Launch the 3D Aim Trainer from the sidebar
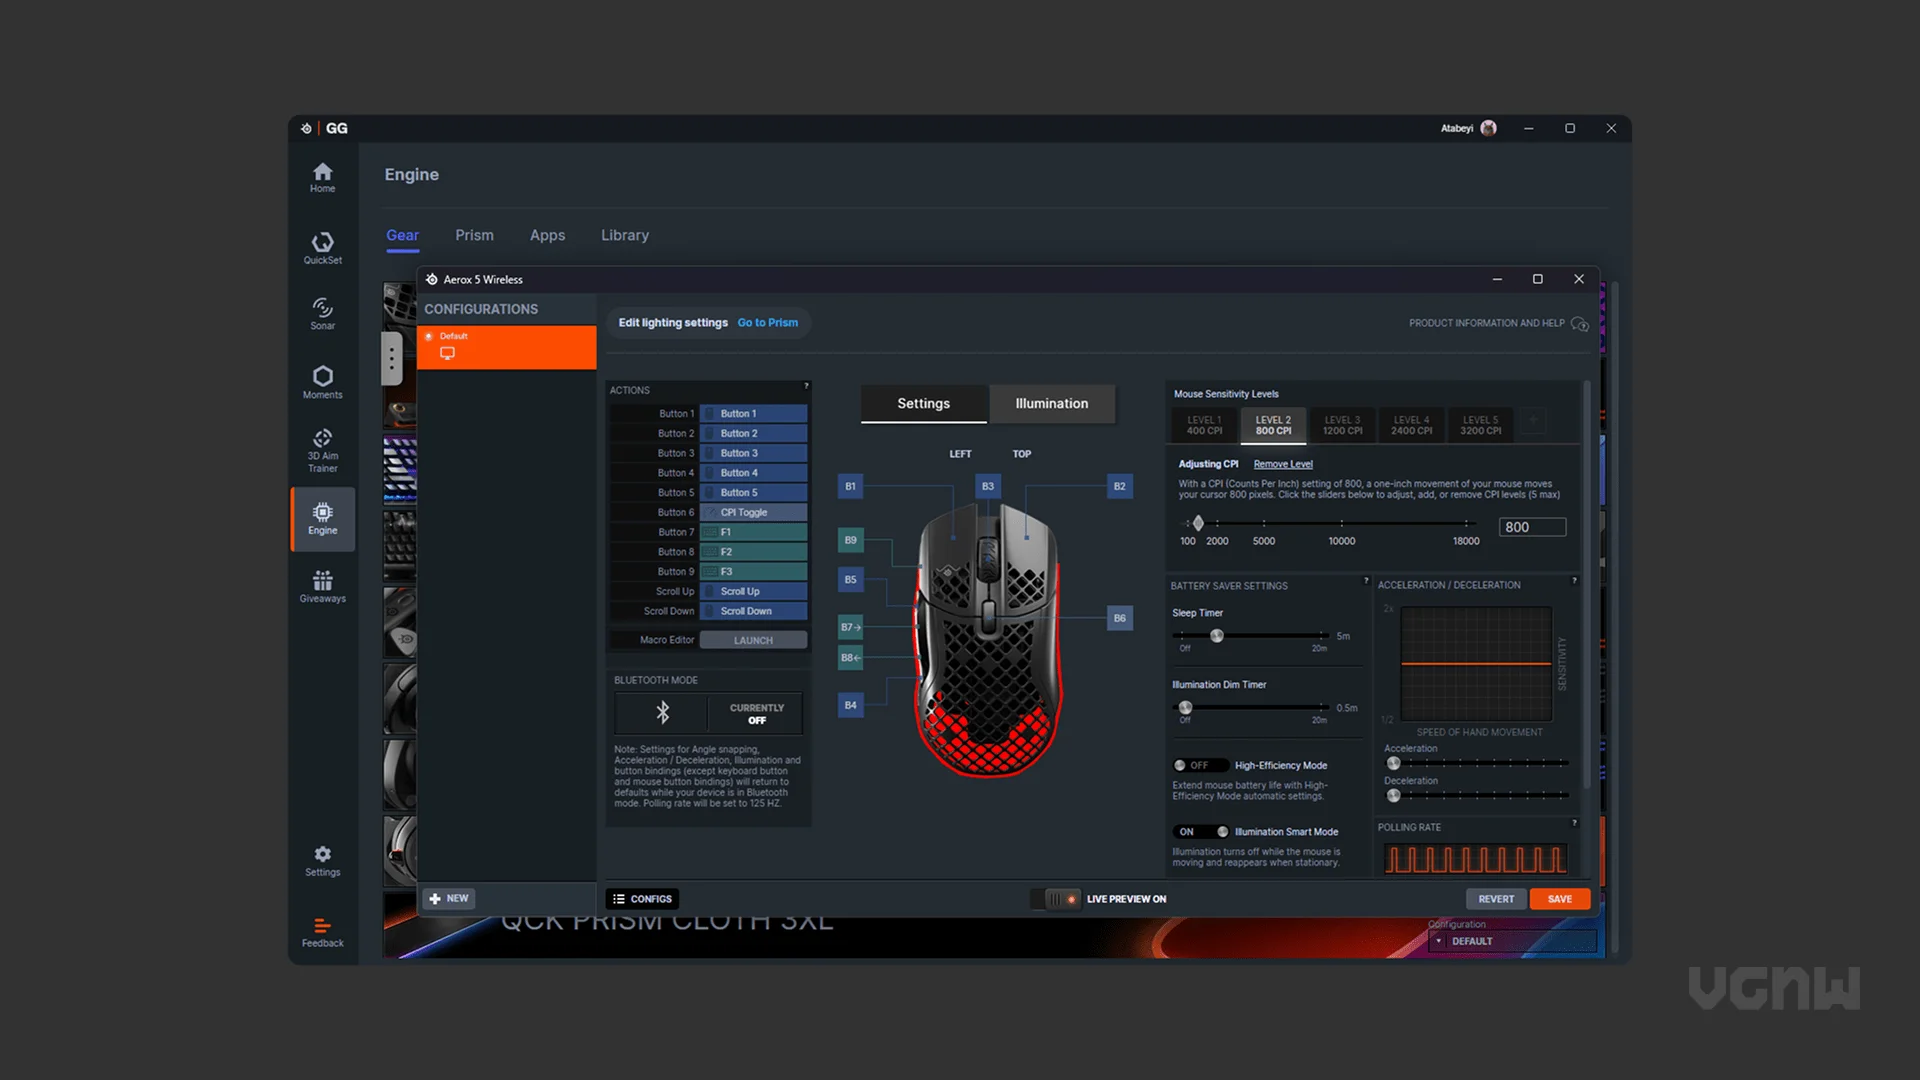1920x1080 pixels. point(322,450)
